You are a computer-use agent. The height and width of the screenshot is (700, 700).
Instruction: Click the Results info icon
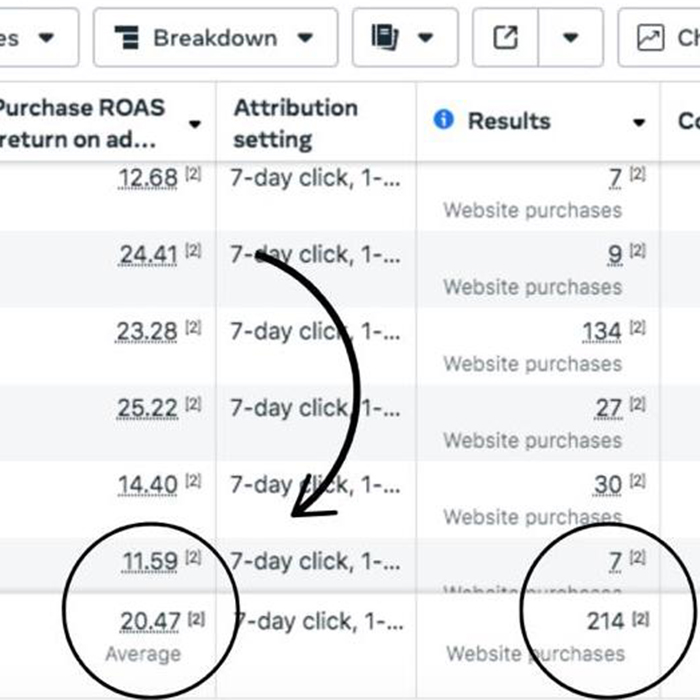(443, 120)
